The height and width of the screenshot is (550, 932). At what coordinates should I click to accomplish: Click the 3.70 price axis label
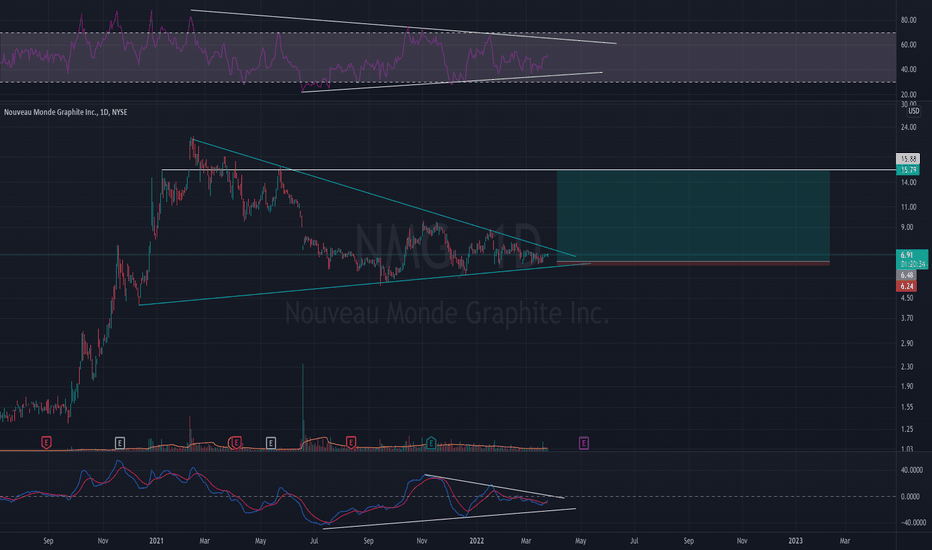pos(907,319)
